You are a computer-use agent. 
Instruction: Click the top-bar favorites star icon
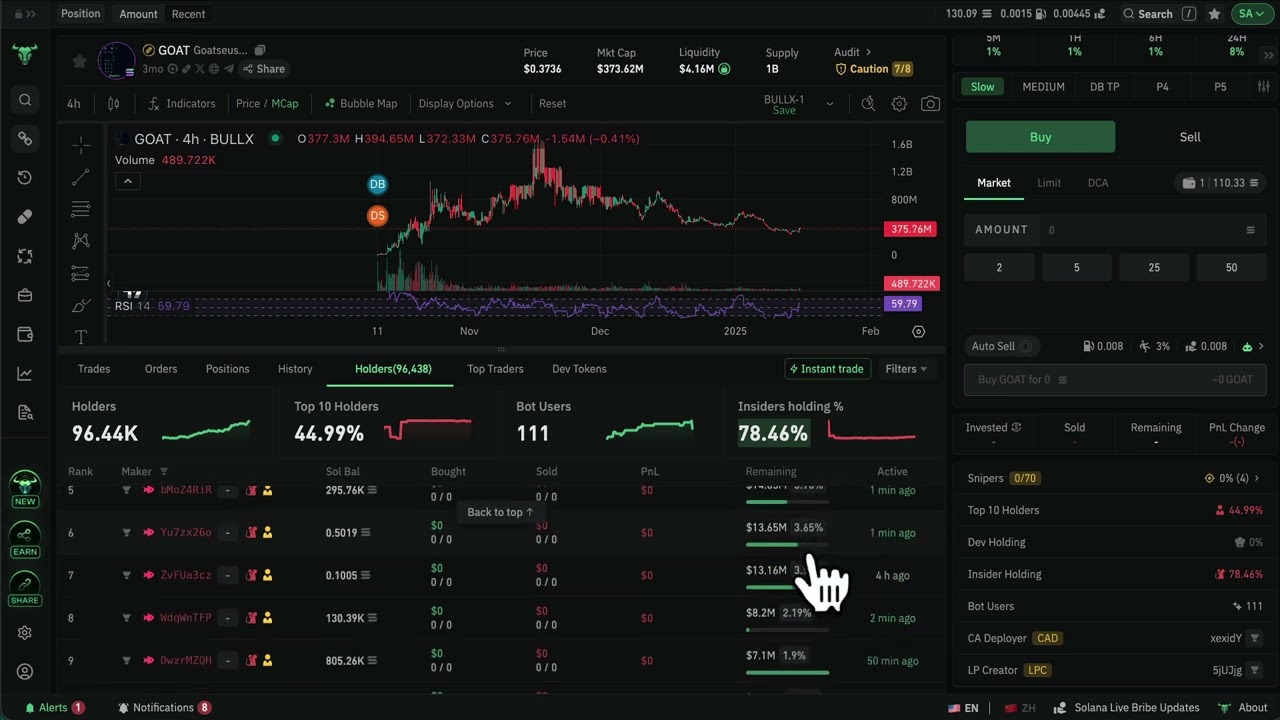[1214, 14]
